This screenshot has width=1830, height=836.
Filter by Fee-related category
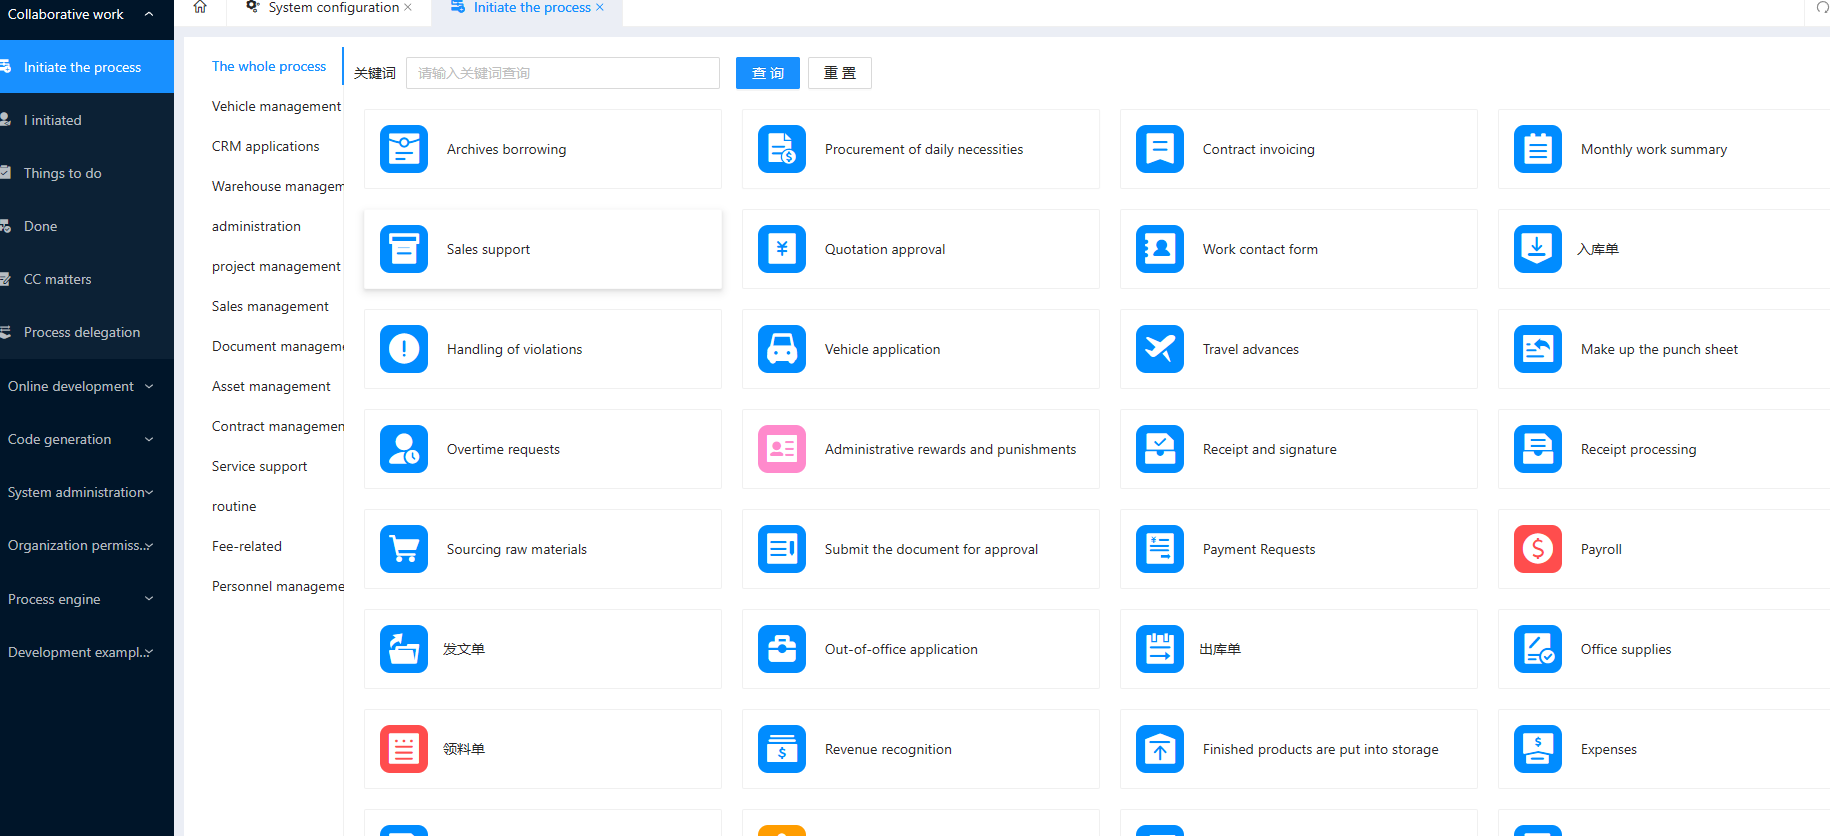247,546
